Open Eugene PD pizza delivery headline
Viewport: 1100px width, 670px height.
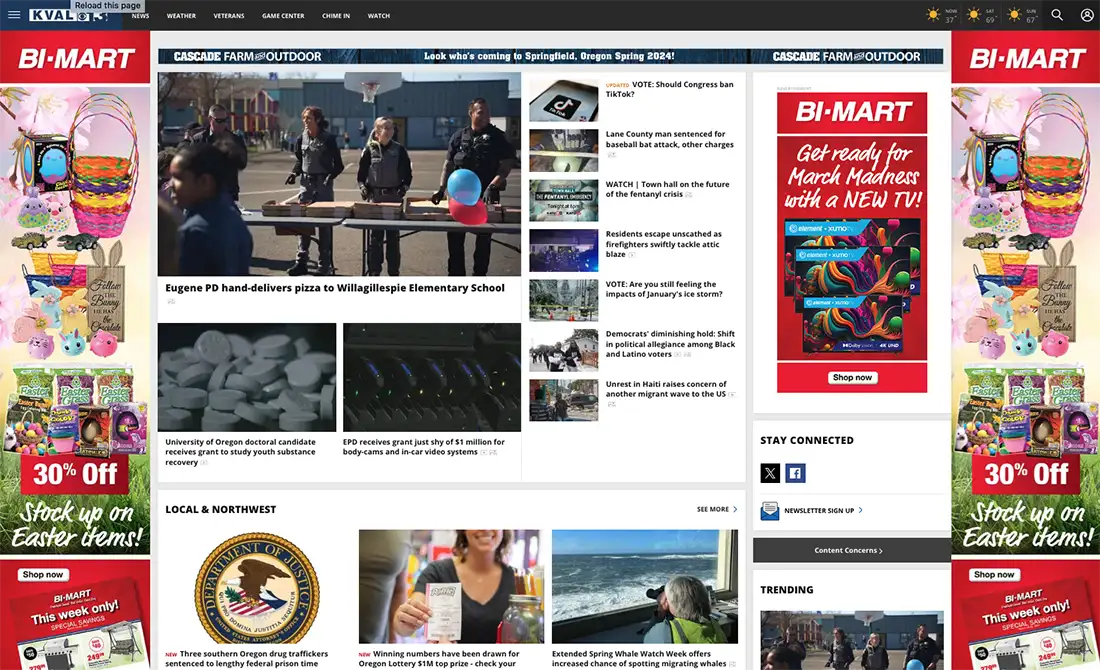click(335, 288)
